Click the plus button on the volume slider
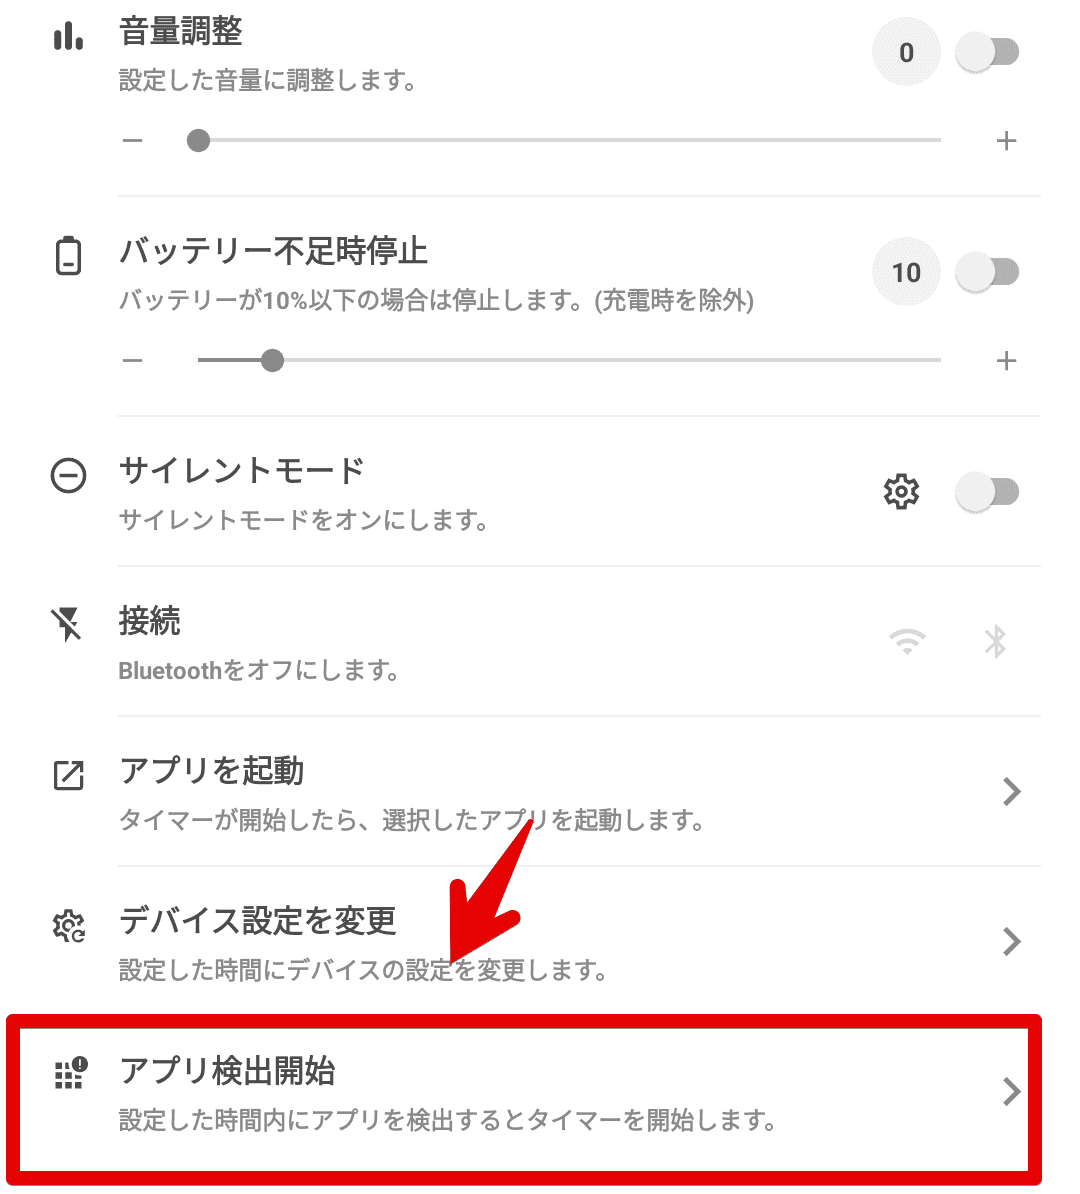 point(1007,141)
